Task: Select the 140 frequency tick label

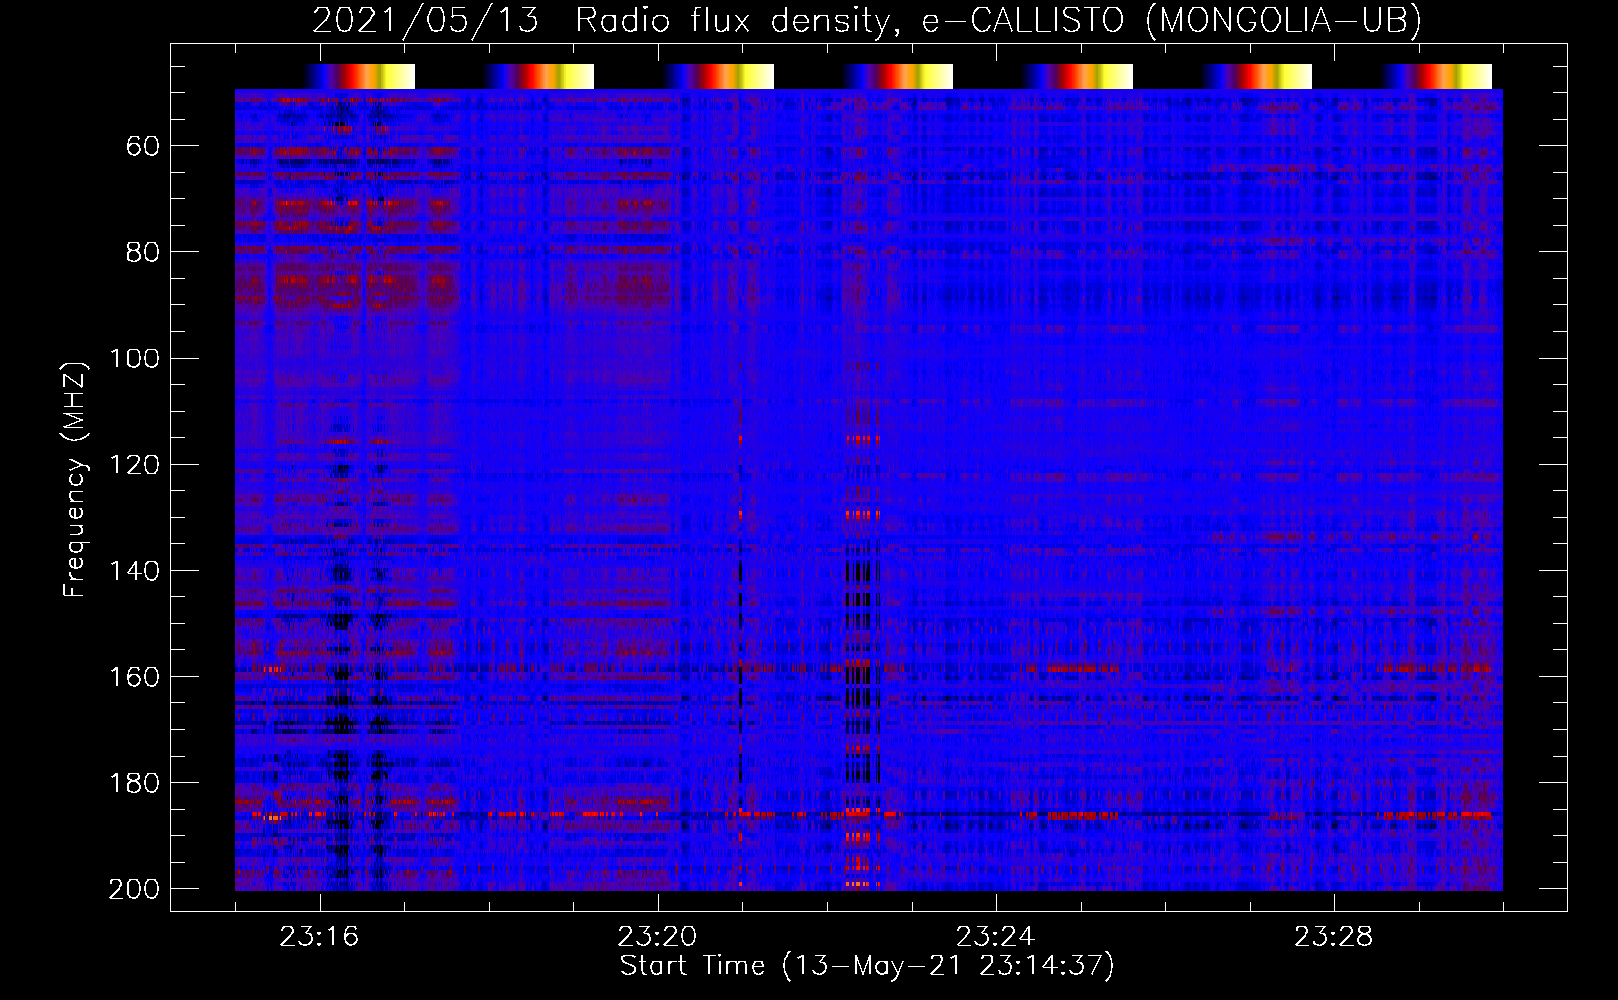Action: coord(134,571)
